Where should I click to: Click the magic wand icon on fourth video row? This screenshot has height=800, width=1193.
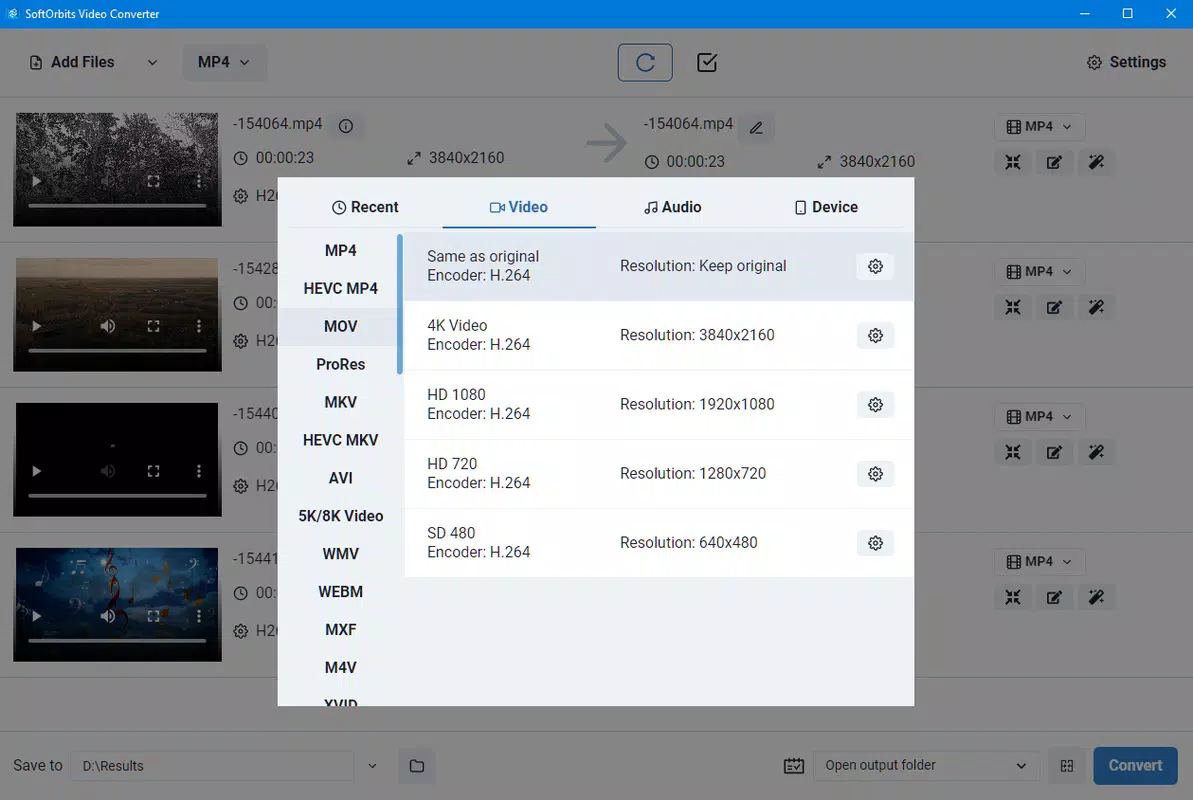pyautogui.click(x=1096, y=598)
